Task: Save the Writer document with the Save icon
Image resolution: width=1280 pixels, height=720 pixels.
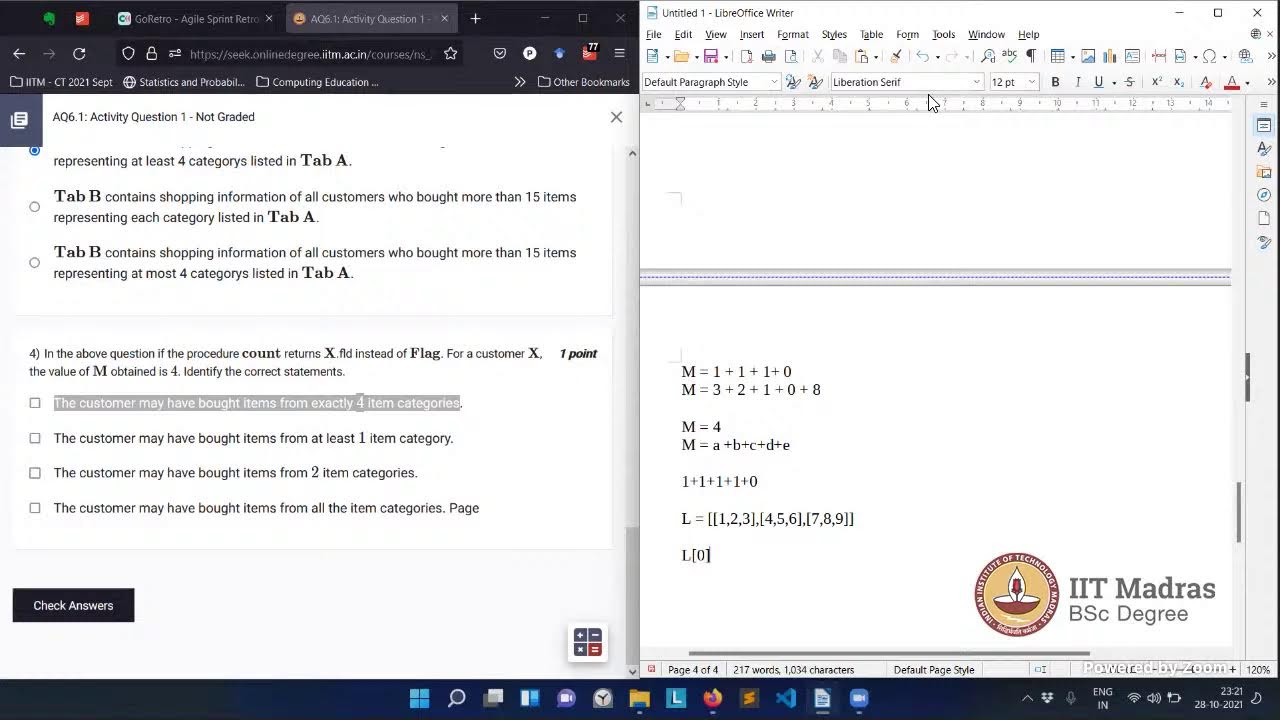Action: pos(711,56)
